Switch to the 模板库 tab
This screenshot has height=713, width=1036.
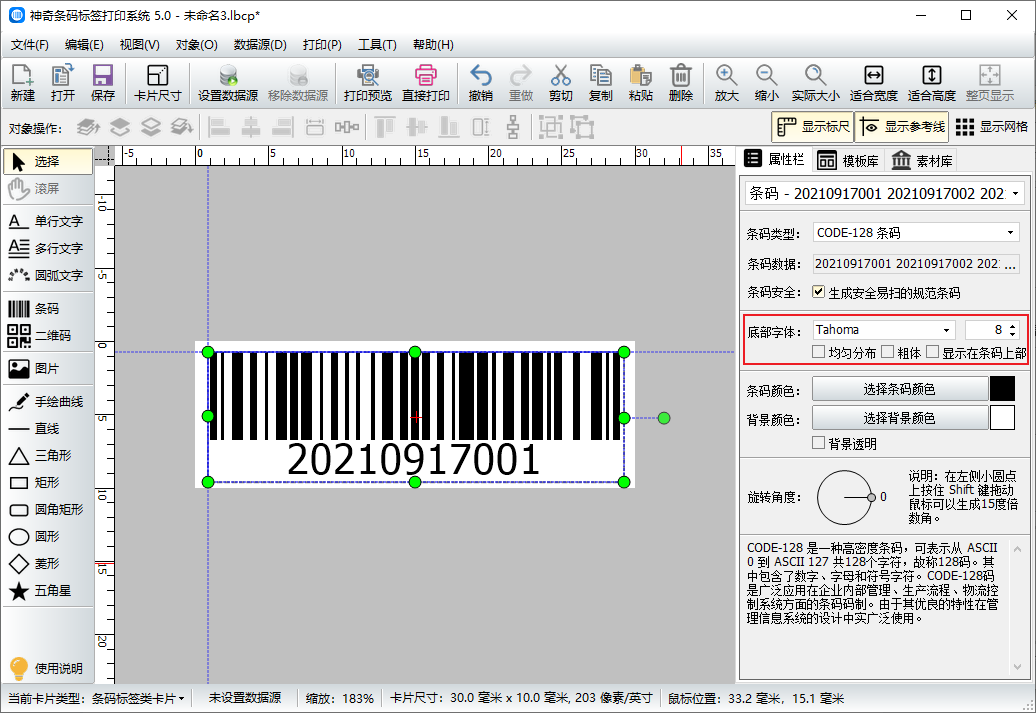click(848, 161)
